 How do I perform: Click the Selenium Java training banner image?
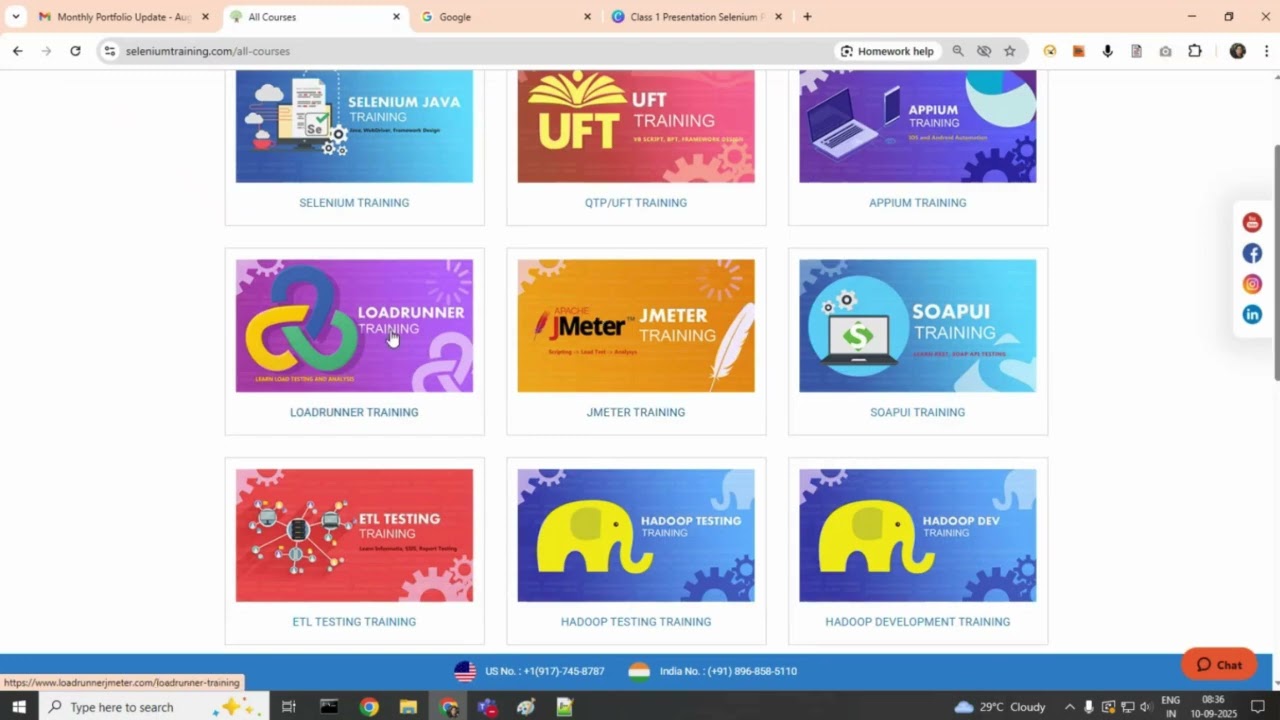[x=354, y=126]
